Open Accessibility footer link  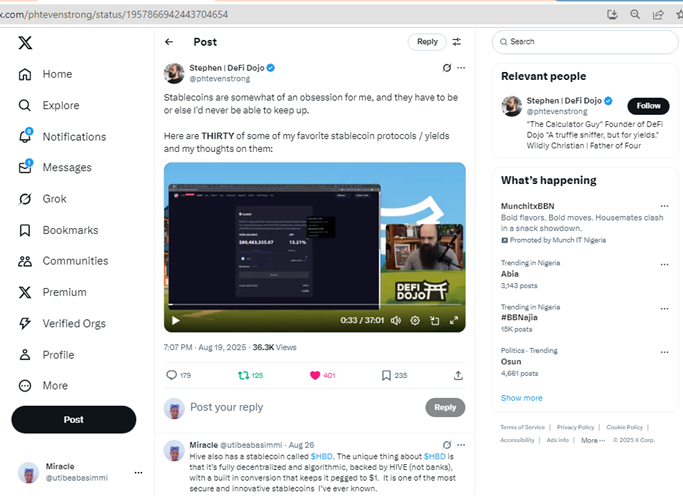coord(517,440)
